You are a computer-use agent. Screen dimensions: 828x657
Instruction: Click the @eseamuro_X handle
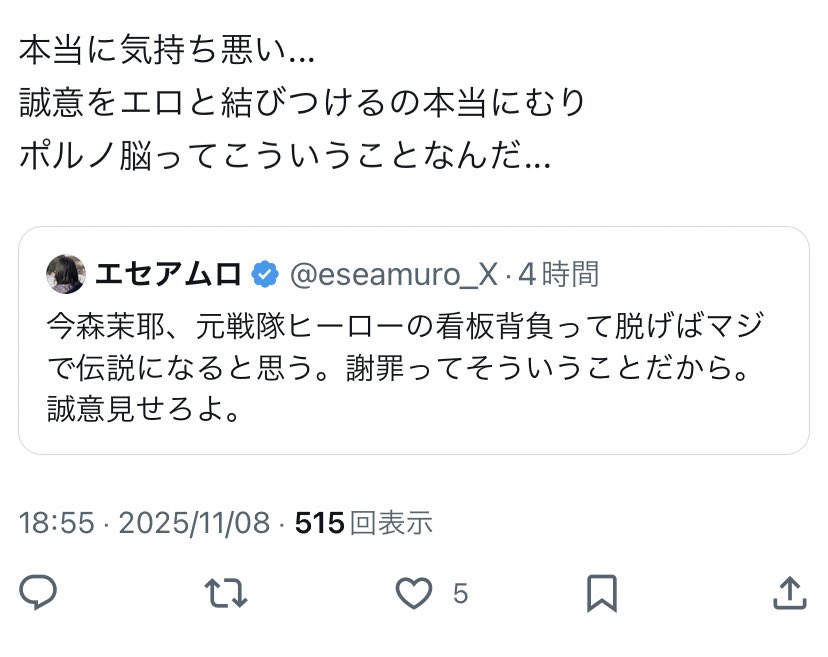pyautogui.click(x=393, y=273)
